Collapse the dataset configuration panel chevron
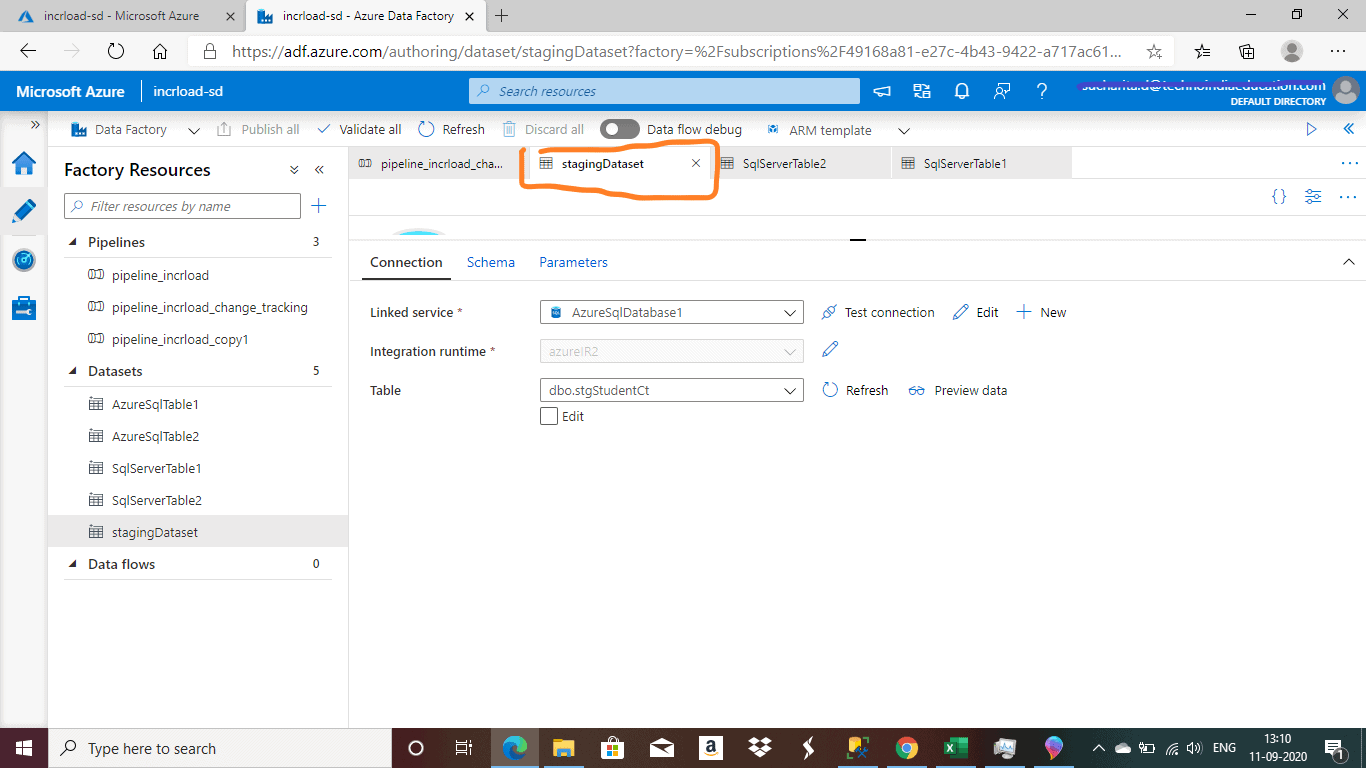Screen dimensions: 1366x768 (1348, 262)
